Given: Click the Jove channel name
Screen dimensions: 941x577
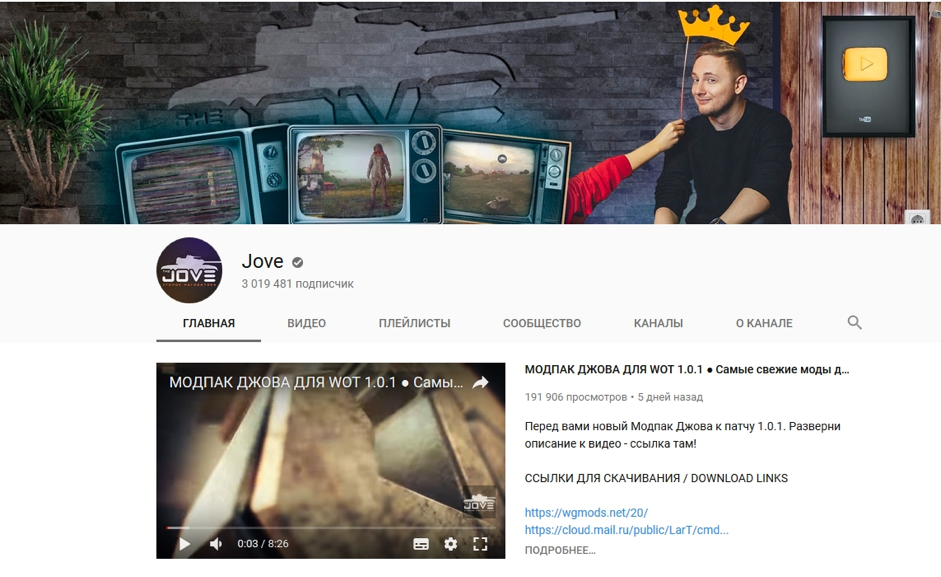Looking at the screenshot, I should (262, 261).
